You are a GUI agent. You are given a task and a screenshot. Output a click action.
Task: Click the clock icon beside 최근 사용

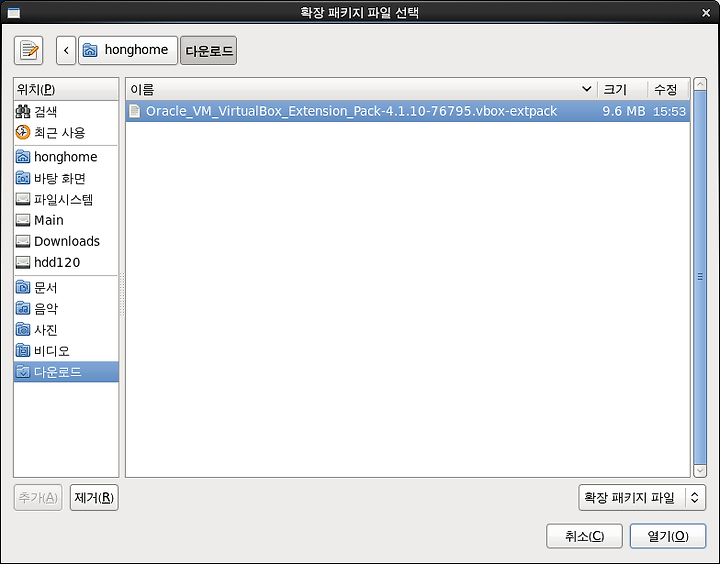pos(23,132)
